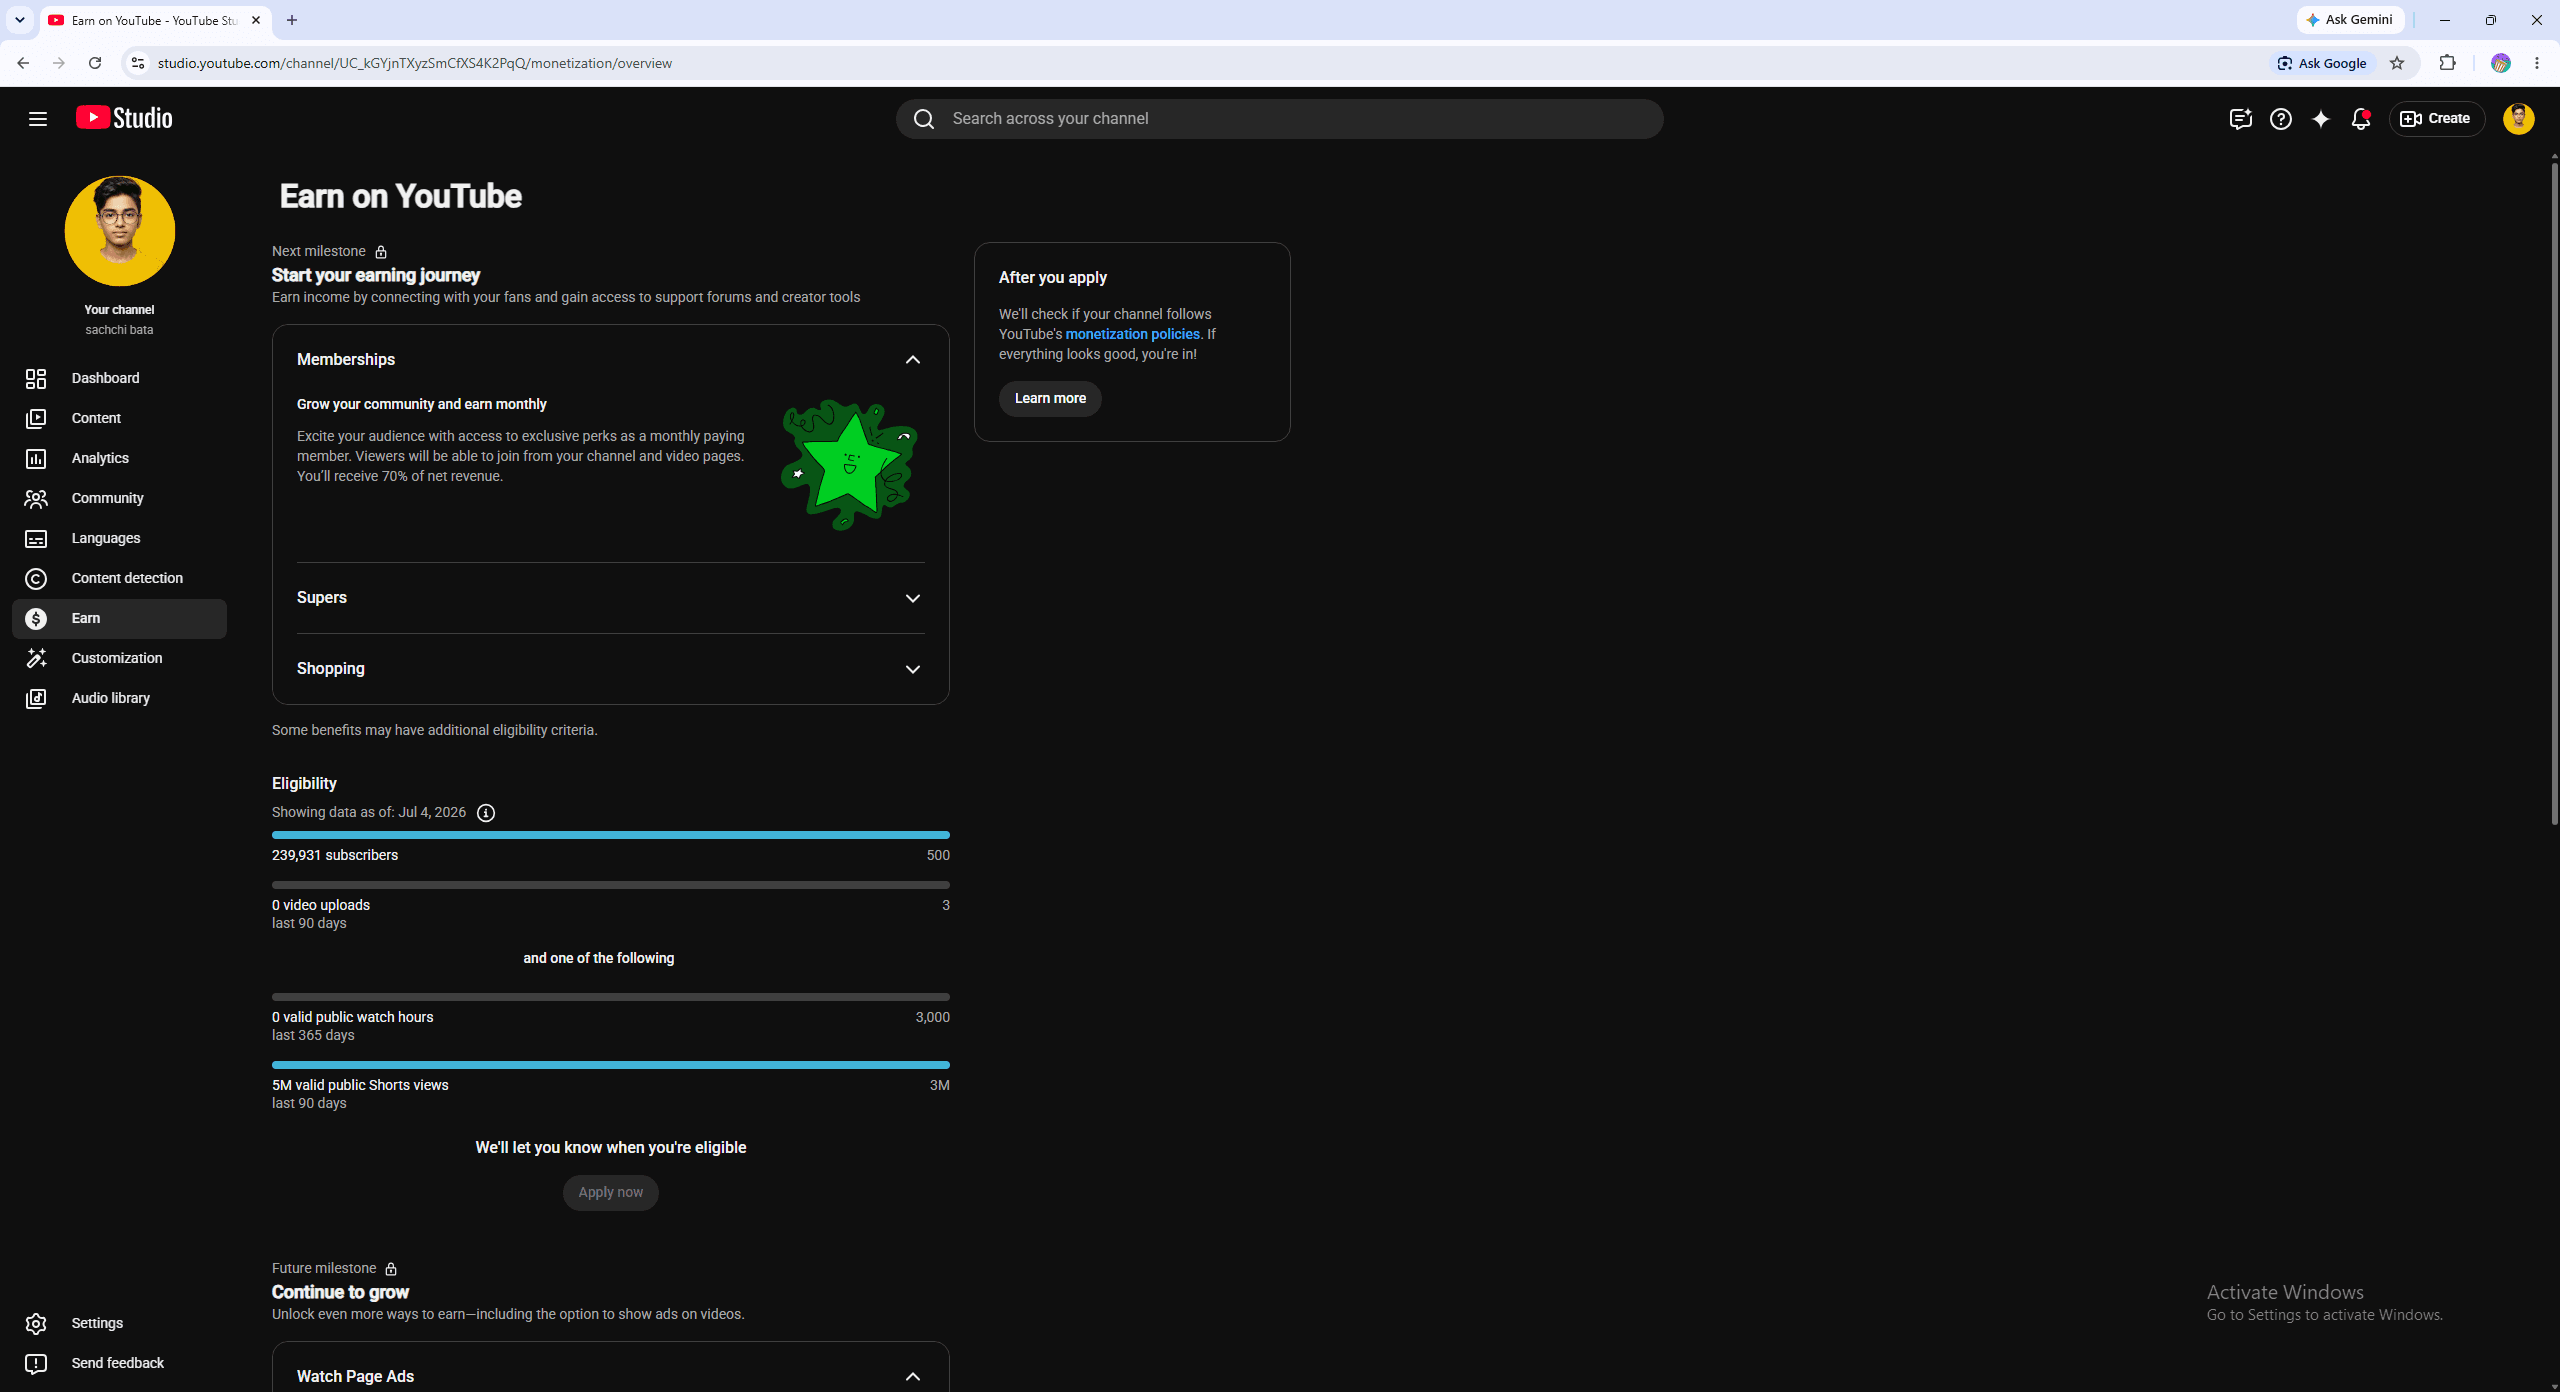2560x1392 pixels.
Task: Open Settings in the sidebar
Action: (x=119, y=1323)
